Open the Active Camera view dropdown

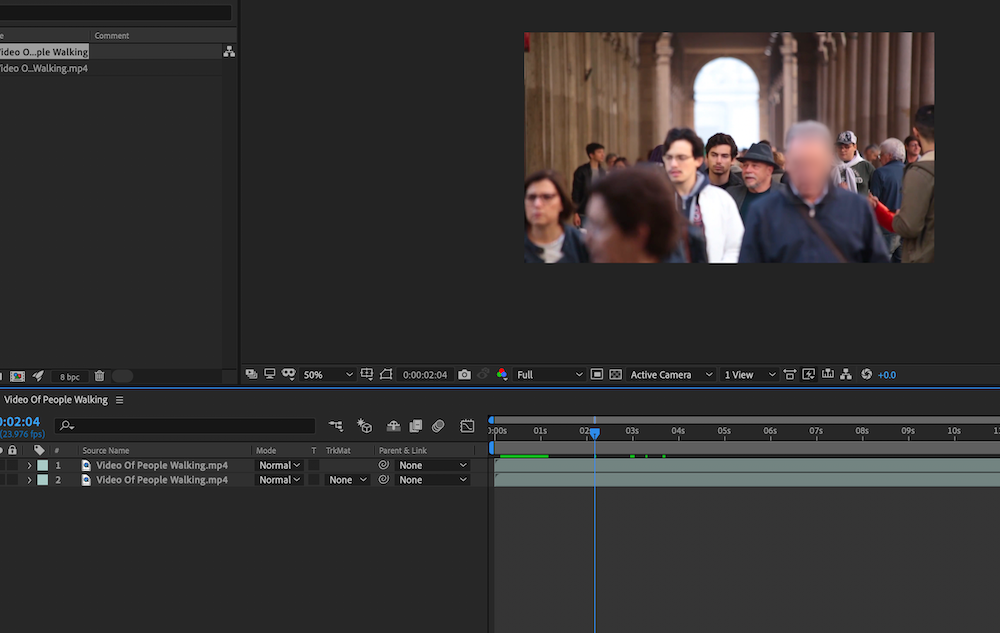670,374
